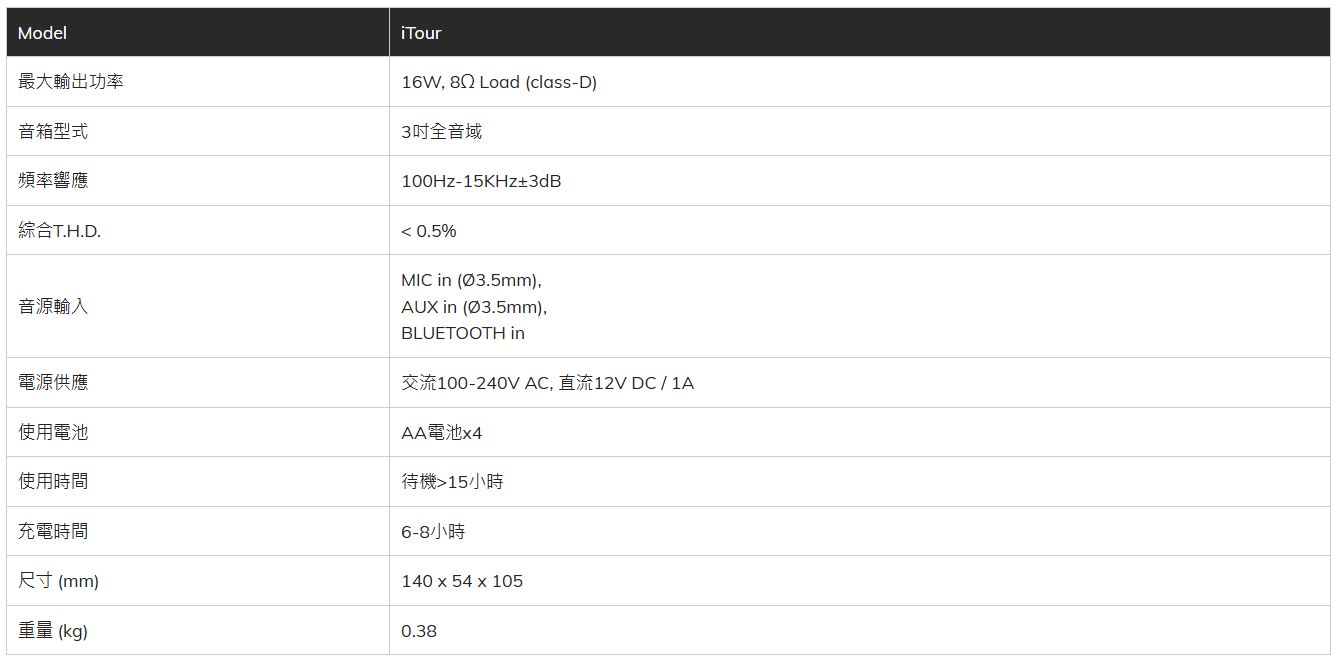Click the "交流100-240V AC" power value
Image resolution: width=1344 pixels, height=663 pixels.
[475, 382]
